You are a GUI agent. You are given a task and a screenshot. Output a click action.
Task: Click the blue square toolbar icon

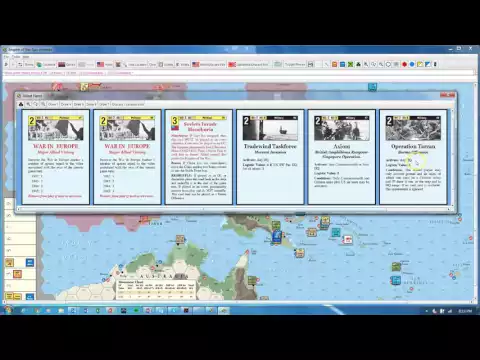tap(342, 64)
